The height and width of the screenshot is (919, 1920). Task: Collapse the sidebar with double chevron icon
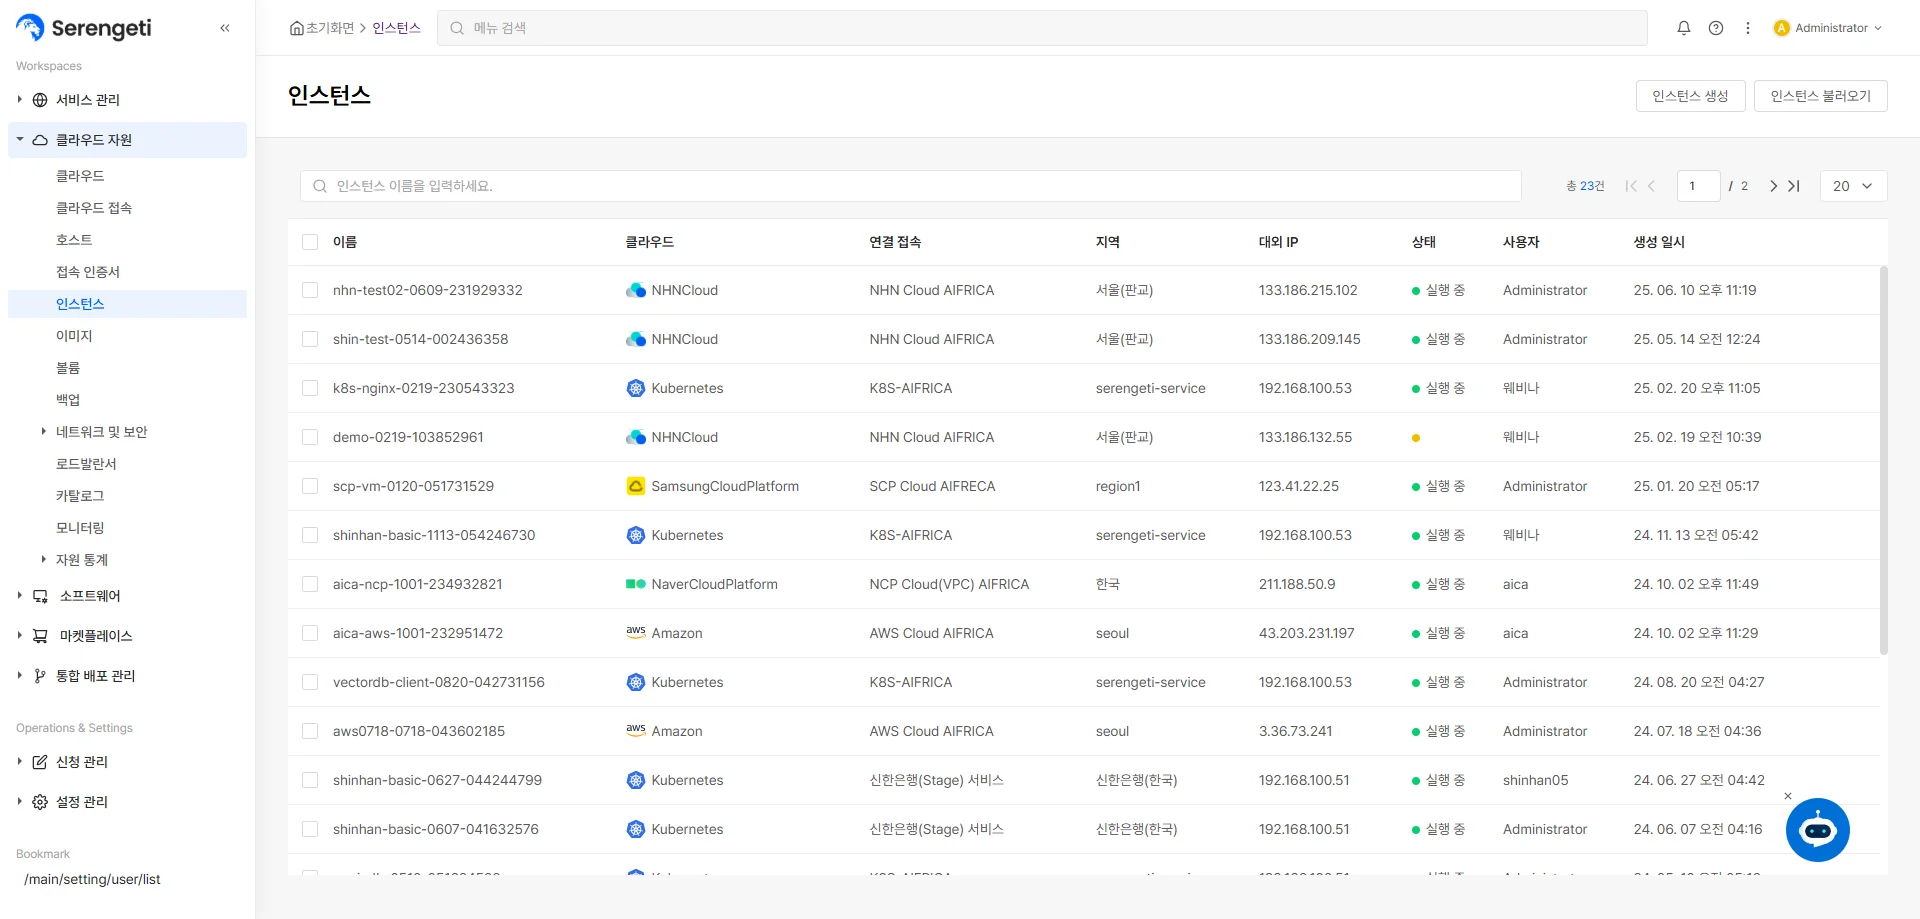coord(225,28)
